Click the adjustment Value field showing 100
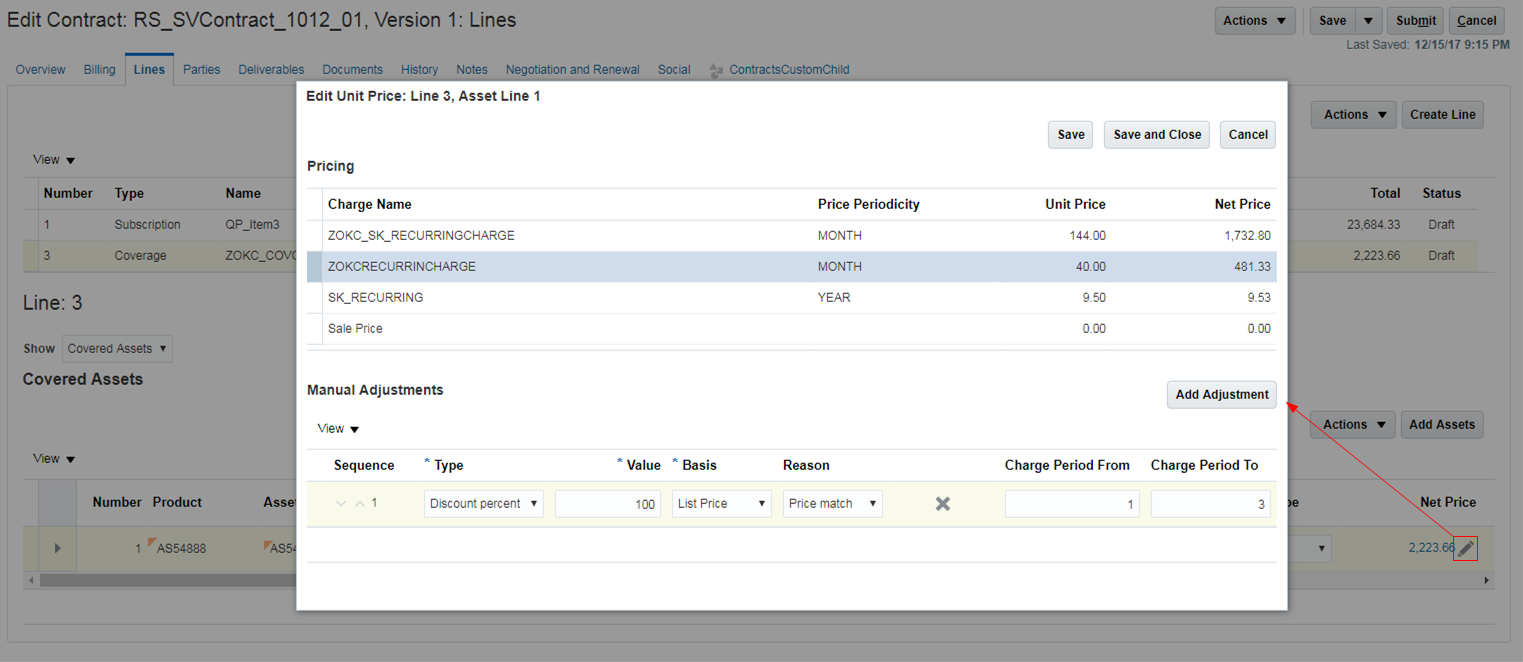Viewport: 1523px width, 662px height. coord(608,504)
